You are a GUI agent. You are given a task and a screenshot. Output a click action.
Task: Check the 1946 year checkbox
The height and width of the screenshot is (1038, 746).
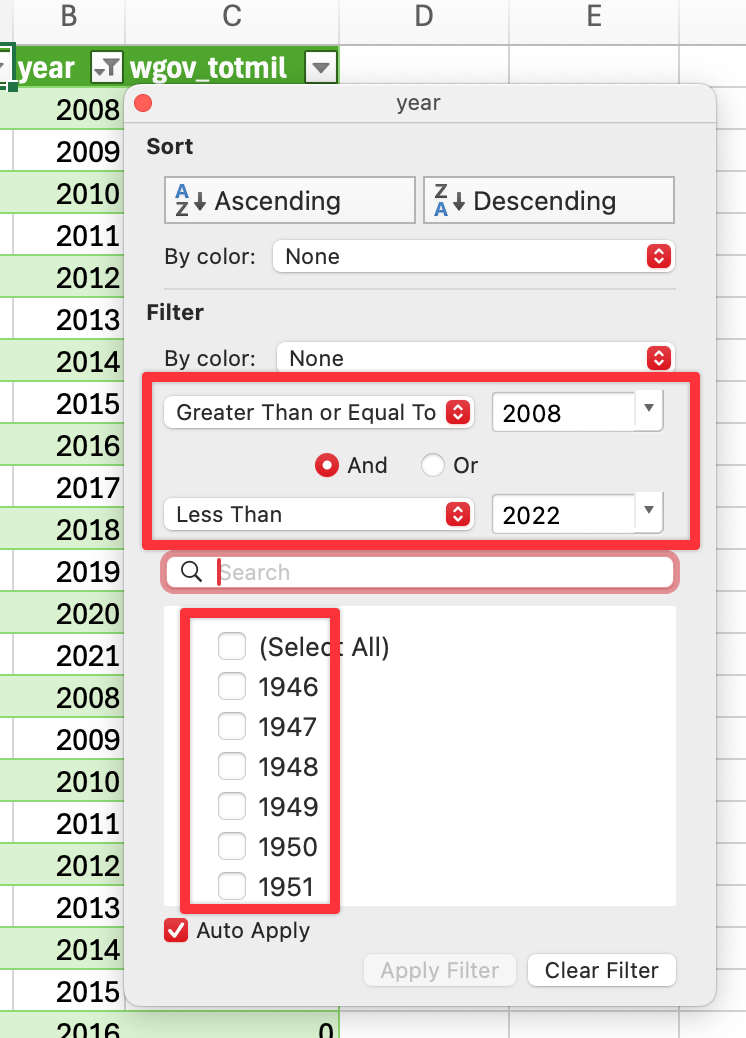point(232,686)
